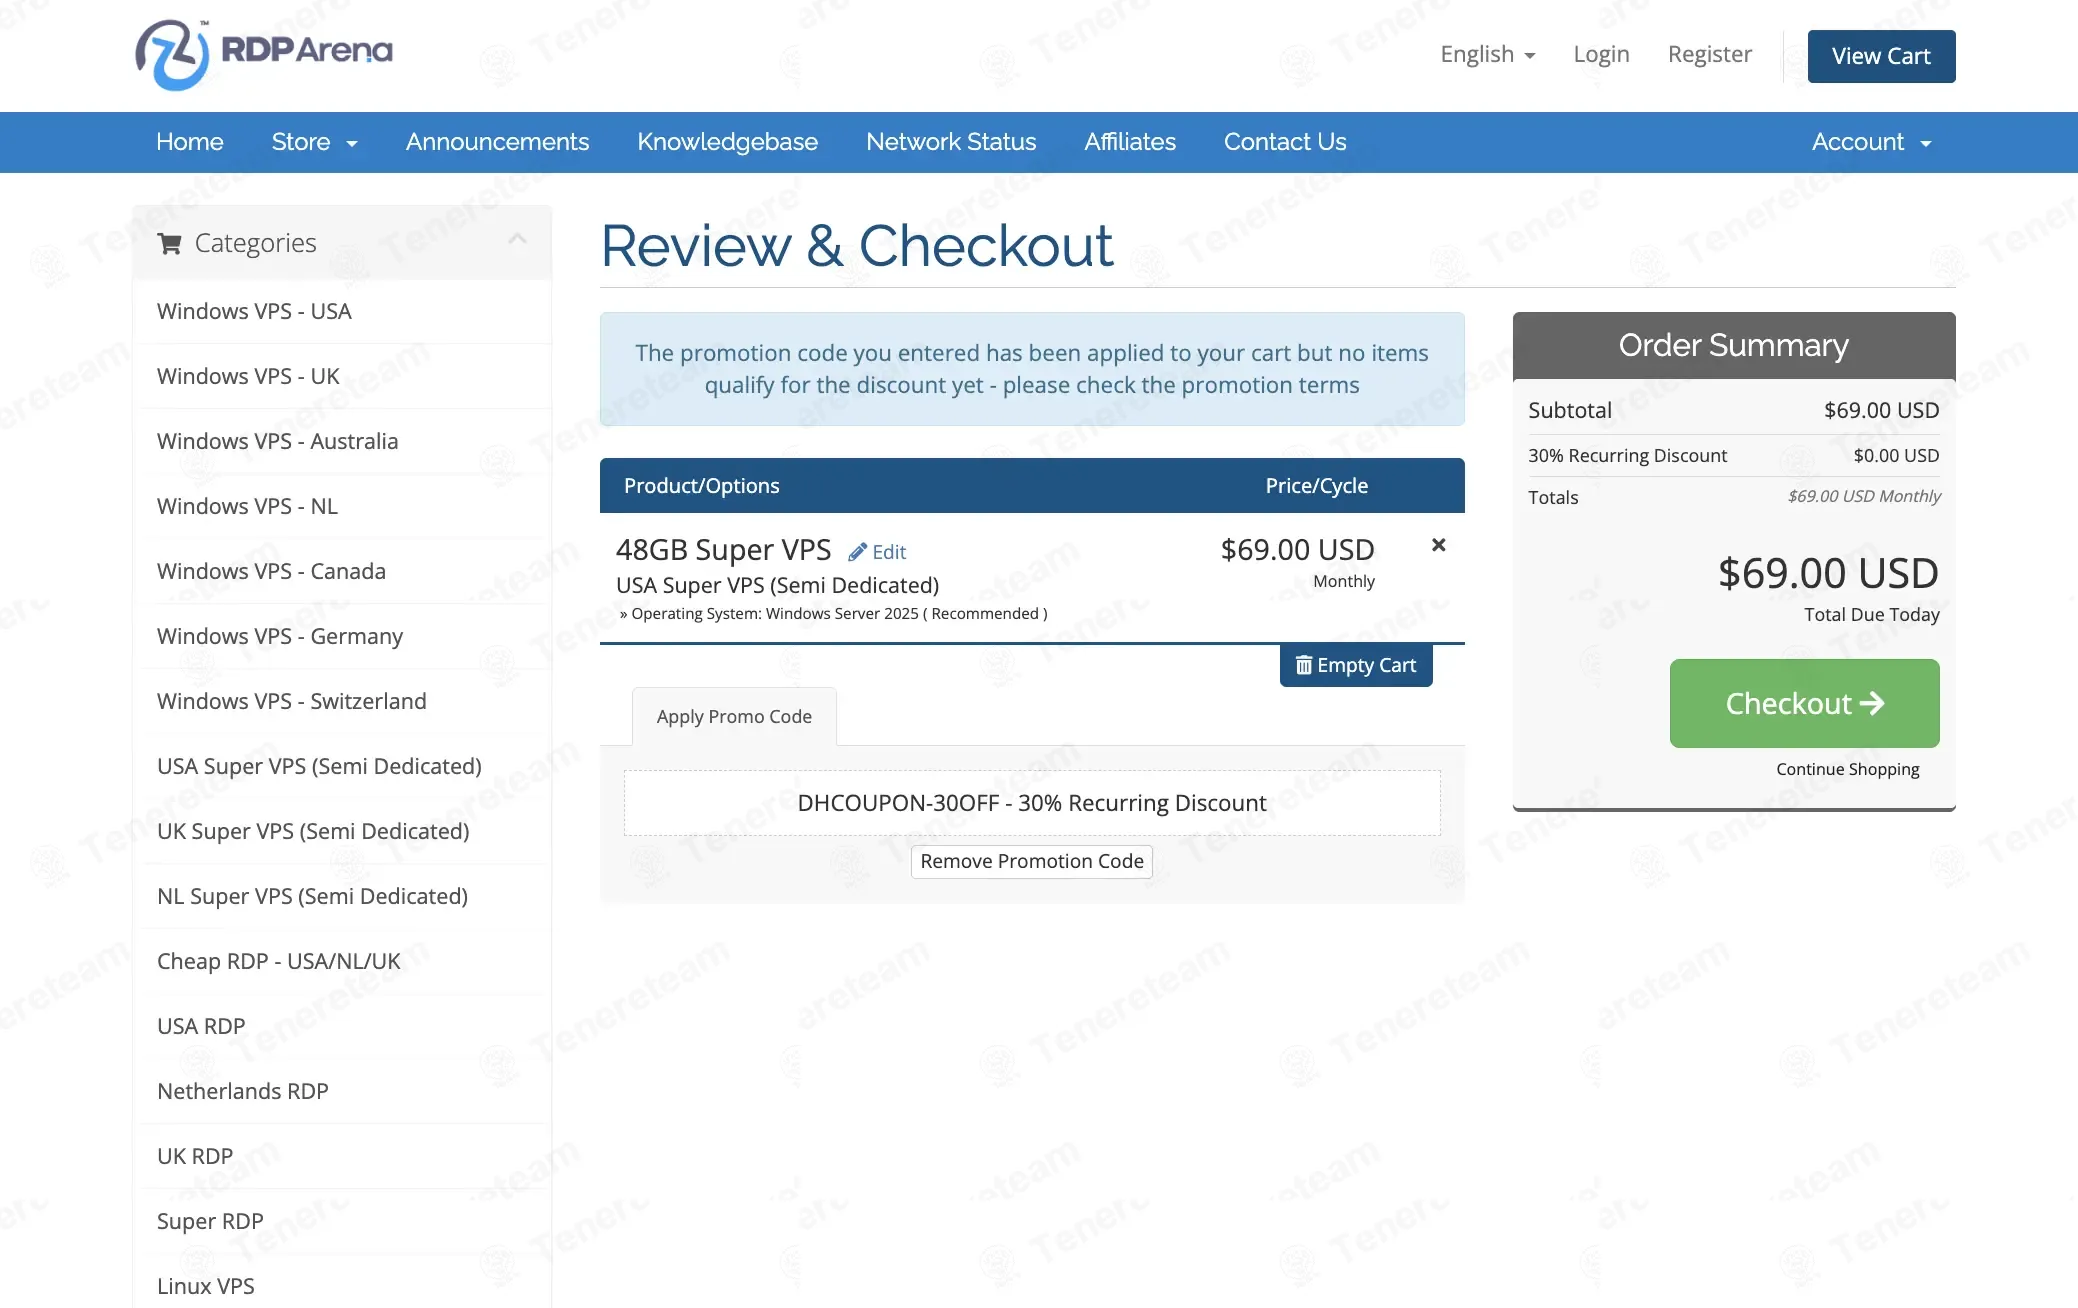This screenshot has width=2078, height=1308.
Task: Select UK Super VPS (Semi Dedicated) category
Action: tap(342, 831)
